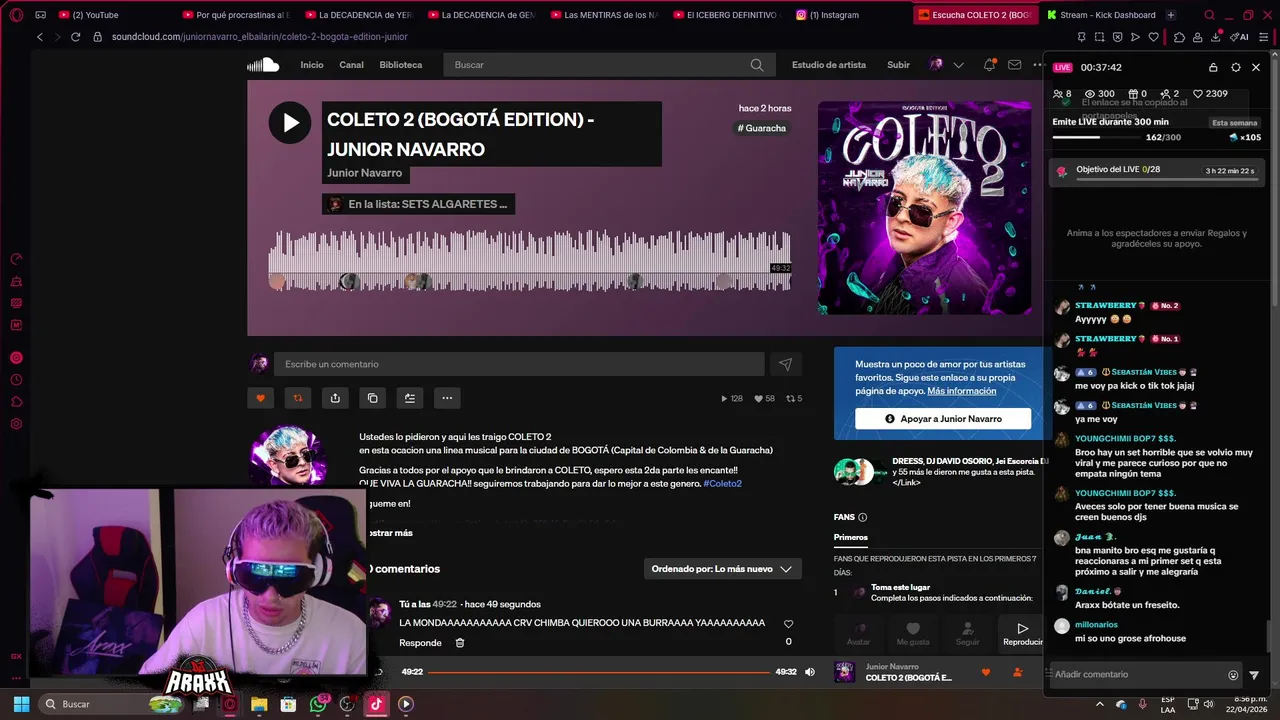Screen dimensions: 1280x720
Task: Open the Canal tab
Action: (351, 65)
